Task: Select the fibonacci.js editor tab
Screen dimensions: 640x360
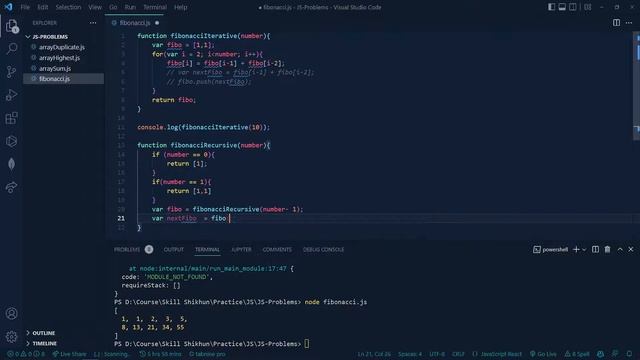Action: (x=135, y=23)
